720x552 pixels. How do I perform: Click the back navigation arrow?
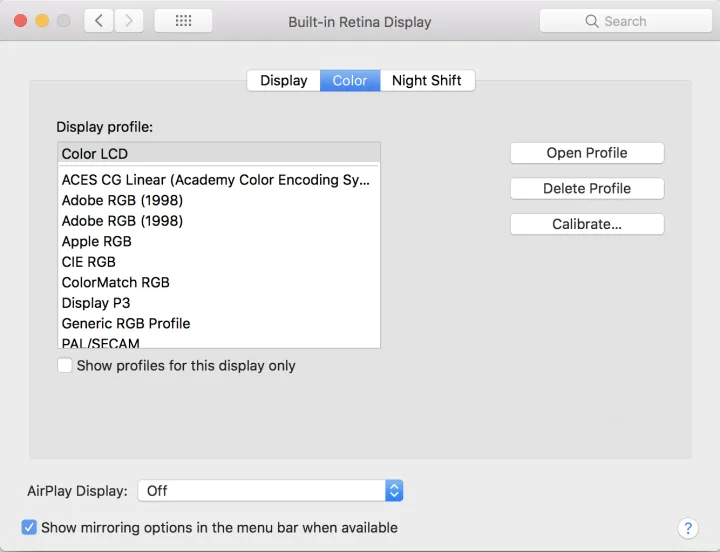click(x=98, y=21)
